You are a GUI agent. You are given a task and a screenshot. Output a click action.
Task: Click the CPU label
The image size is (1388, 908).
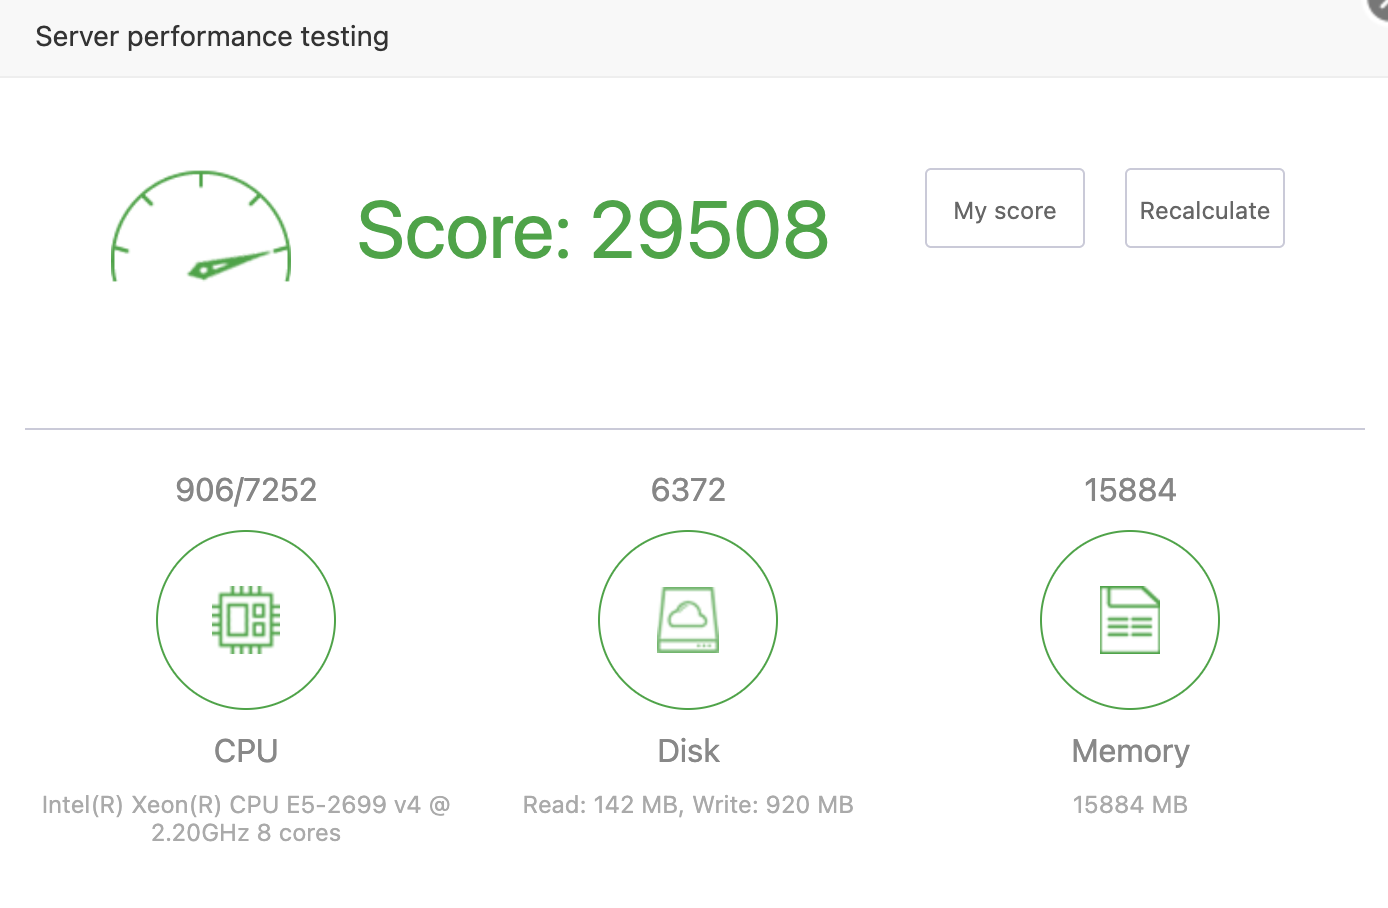coord(246,751)
